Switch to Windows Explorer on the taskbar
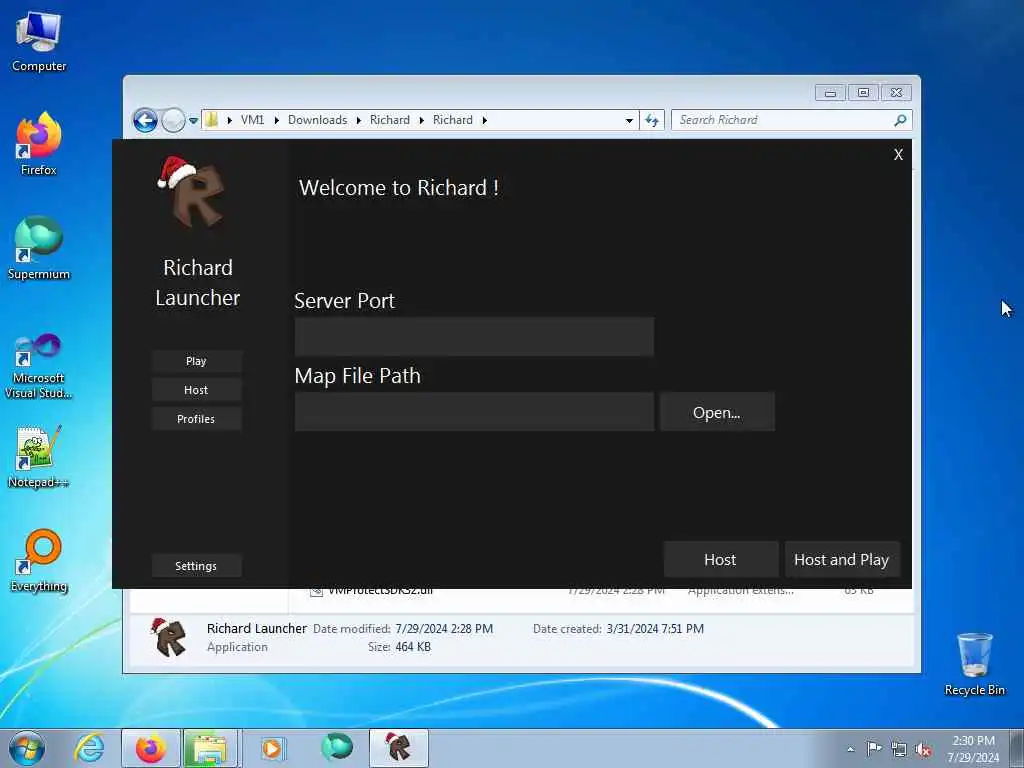The image size is (1024, 768). [x=210, y=748]
